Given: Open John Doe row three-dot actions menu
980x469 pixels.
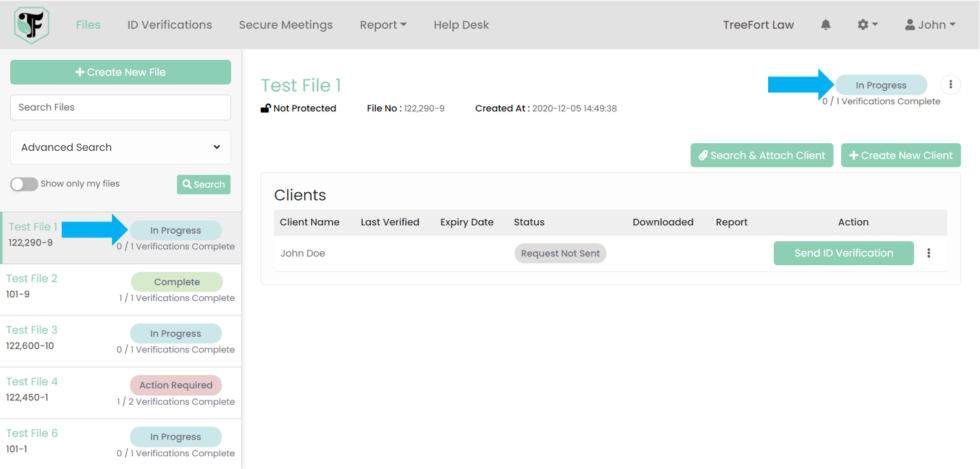Looking at the screenshot, I should [928, 254].
